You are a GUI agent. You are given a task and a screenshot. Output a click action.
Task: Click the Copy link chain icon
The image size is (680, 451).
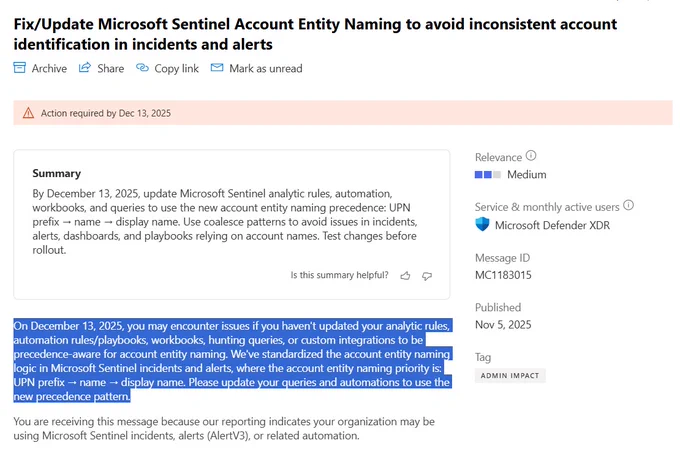click(142, 68)
